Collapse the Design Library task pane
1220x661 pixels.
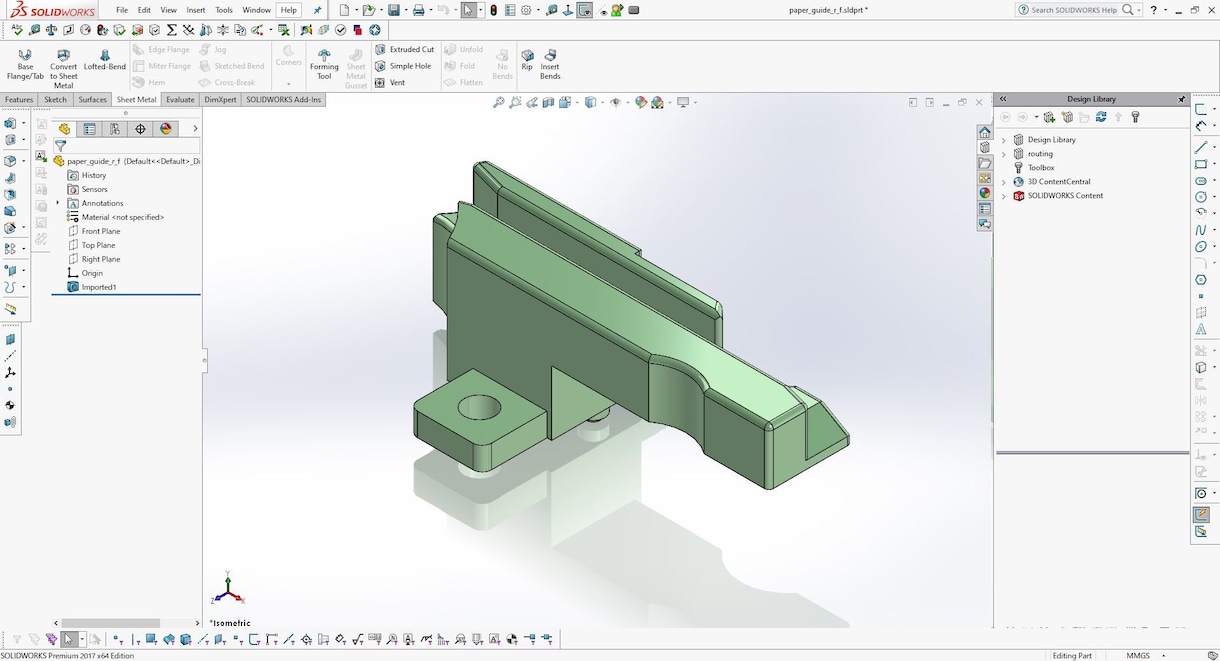point(1003,99)
